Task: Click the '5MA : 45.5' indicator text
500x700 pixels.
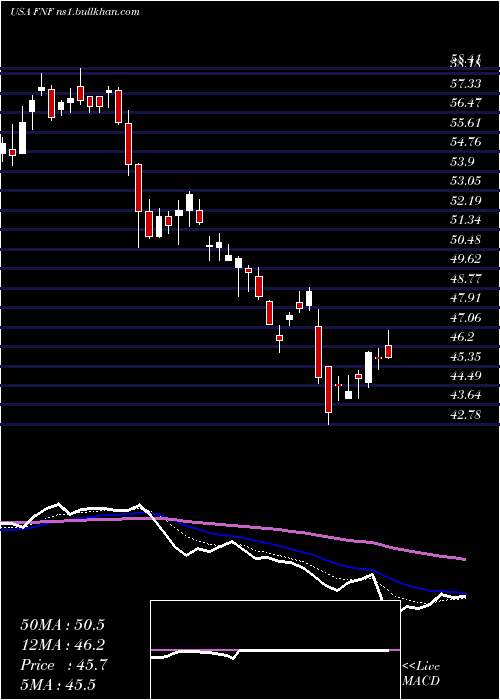Action: [x=58, y=685]
